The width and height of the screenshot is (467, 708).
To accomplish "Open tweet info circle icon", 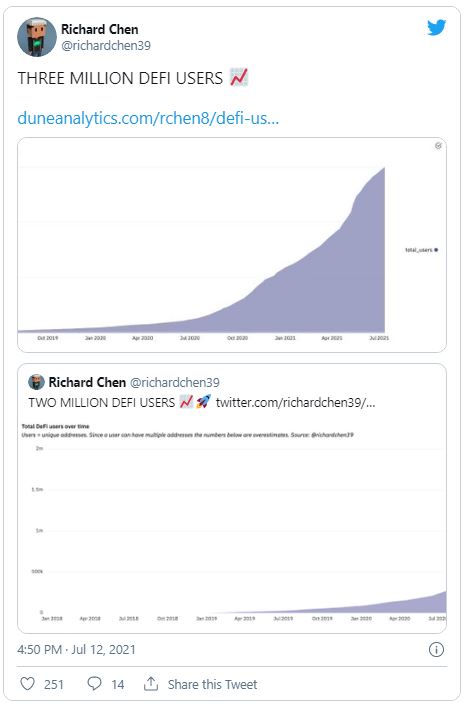I will [436, 650].
